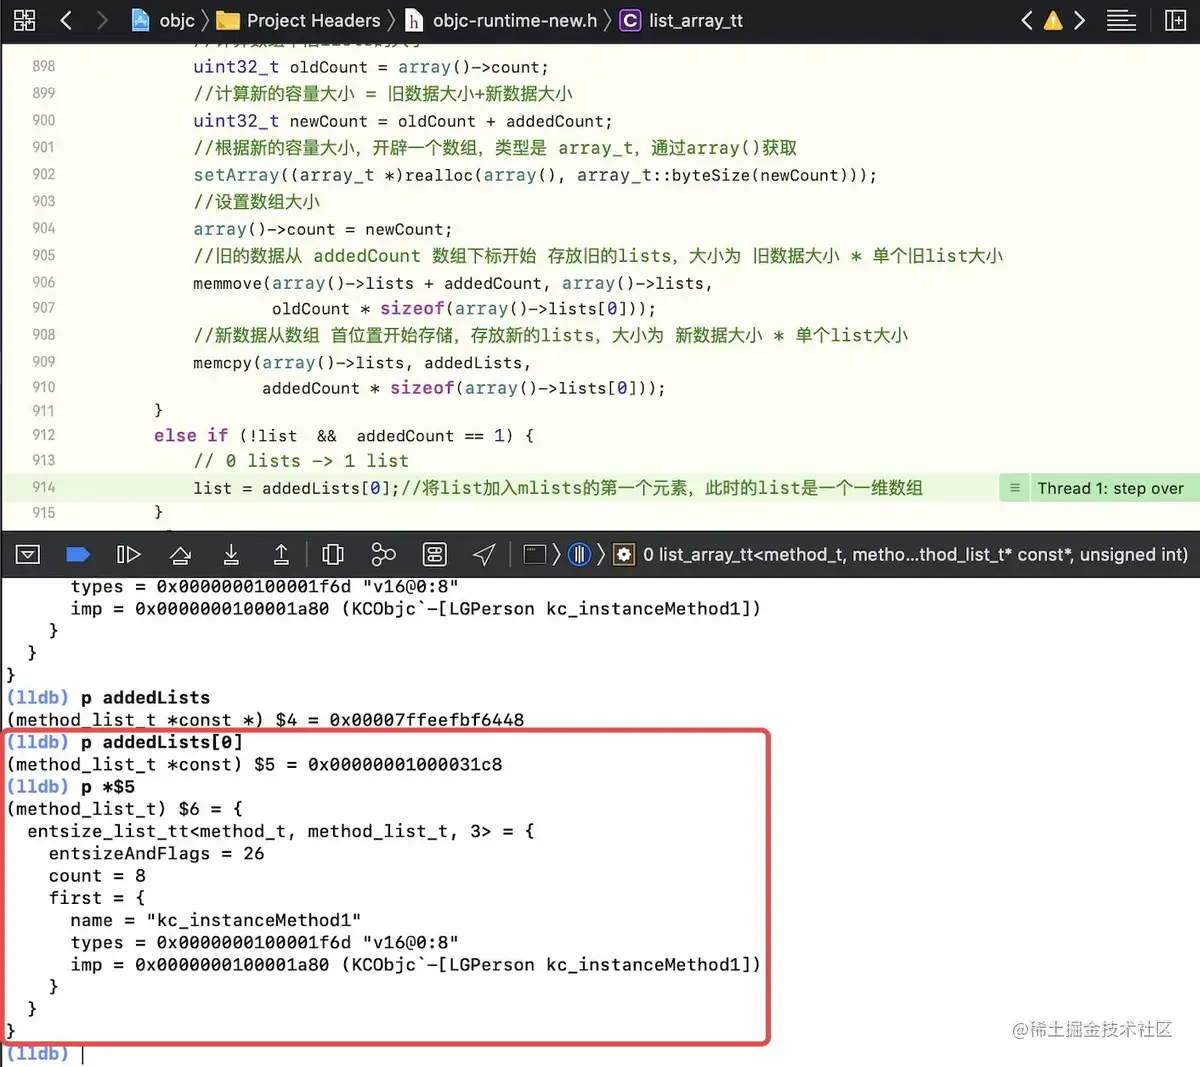Step into the function
Viewport: 1200px width, 1067px height.
point(231,554)
